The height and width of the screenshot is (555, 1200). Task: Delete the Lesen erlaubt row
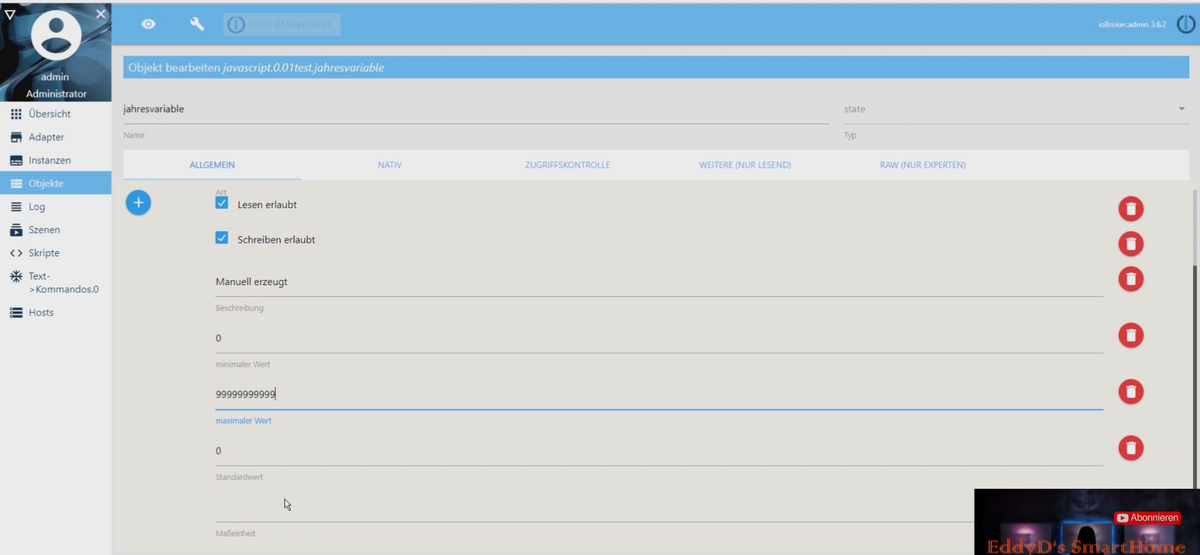[1131, 209]
